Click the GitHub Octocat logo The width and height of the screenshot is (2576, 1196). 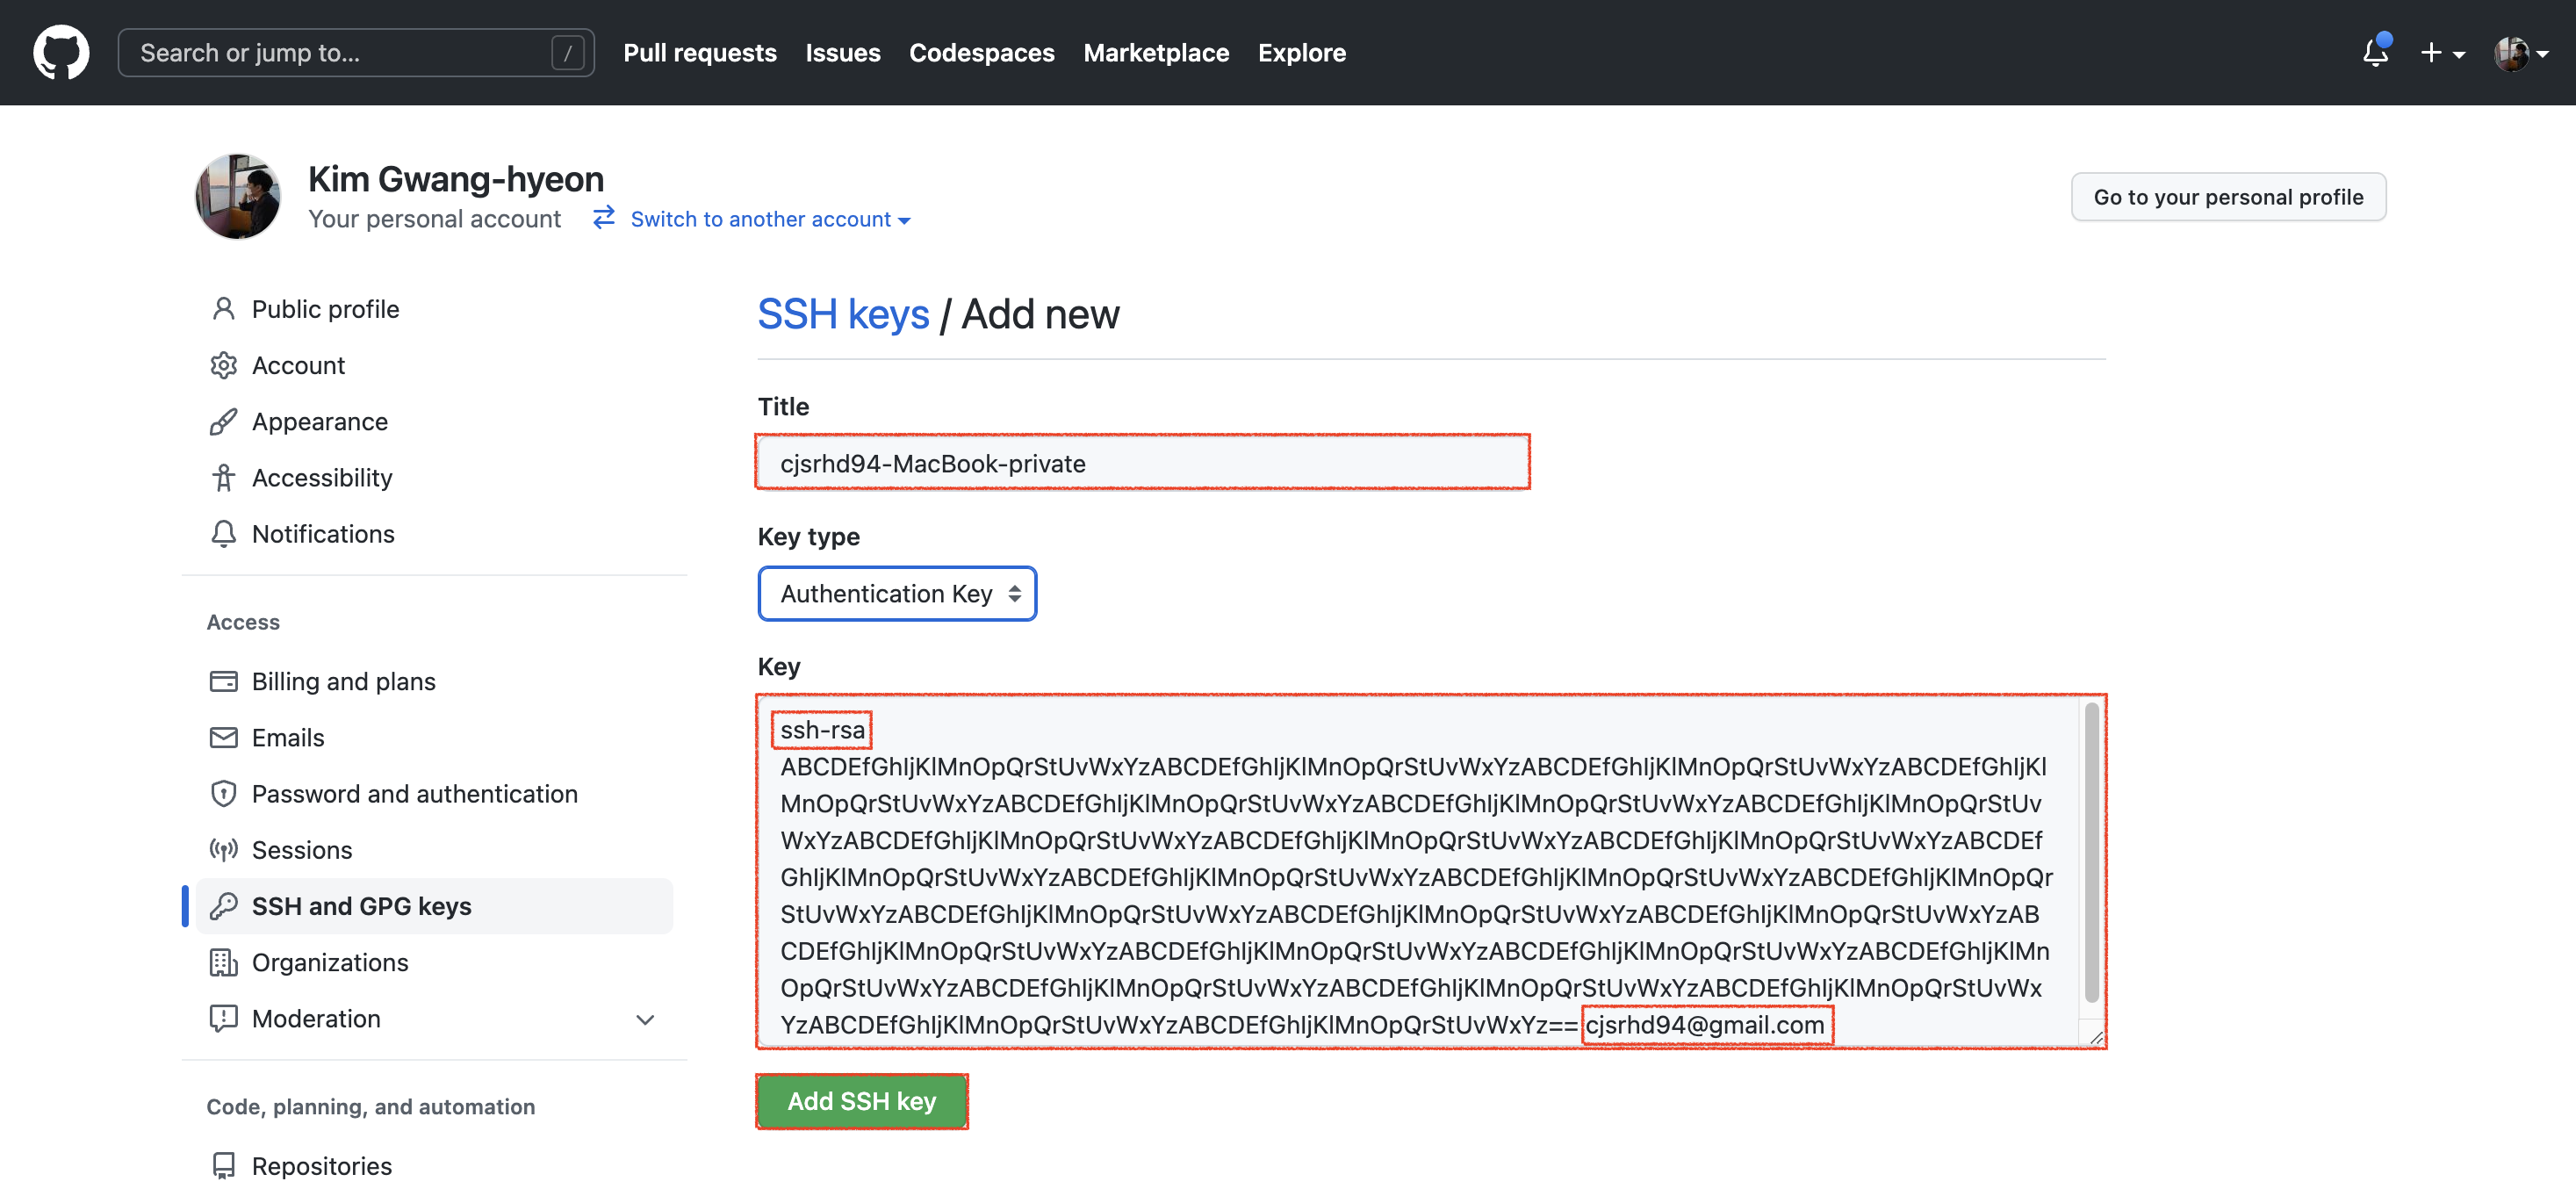click(61, 52)
